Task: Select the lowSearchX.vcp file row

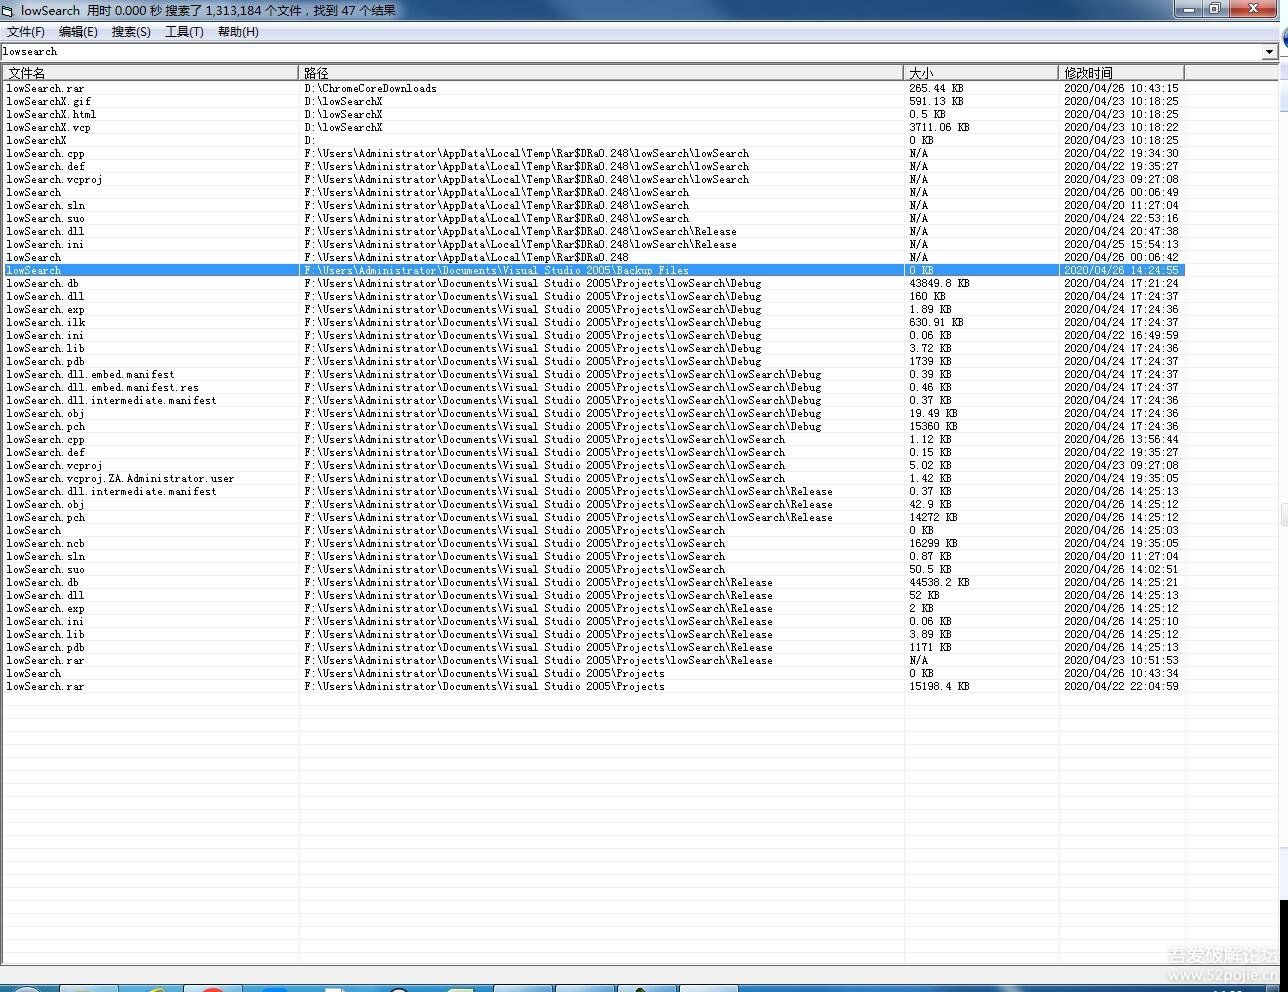Action: [48, 127]
